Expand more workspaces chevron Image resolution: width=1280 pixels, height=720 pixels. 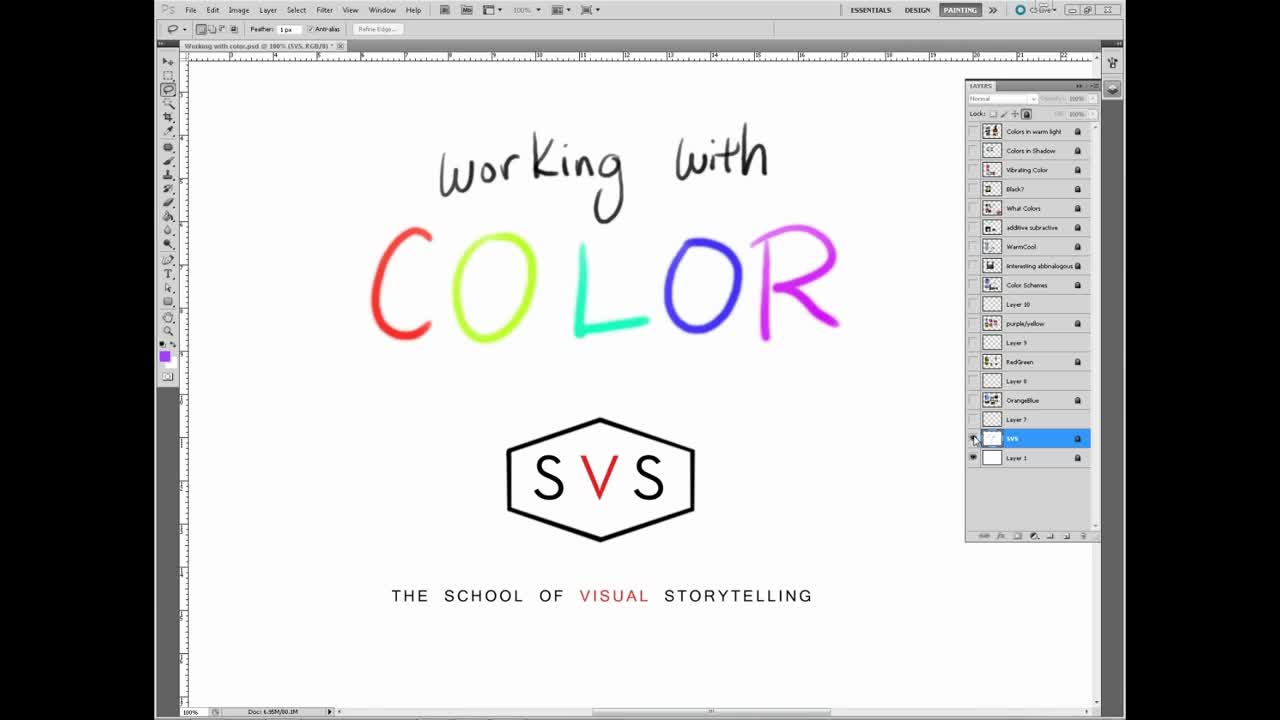pyautogui.click(x=992, y=10)
